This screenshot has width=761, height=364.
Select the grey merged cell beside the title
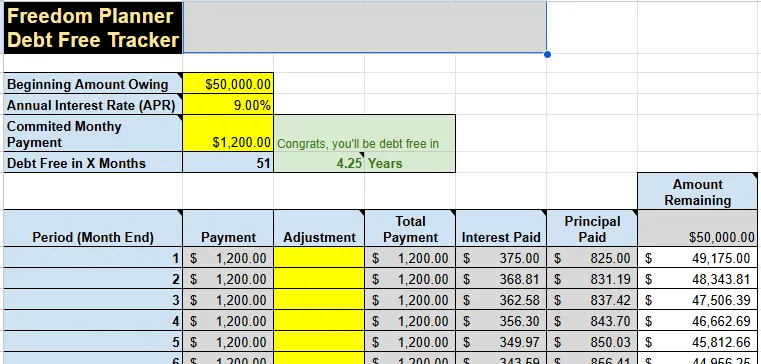pos(365,27)
